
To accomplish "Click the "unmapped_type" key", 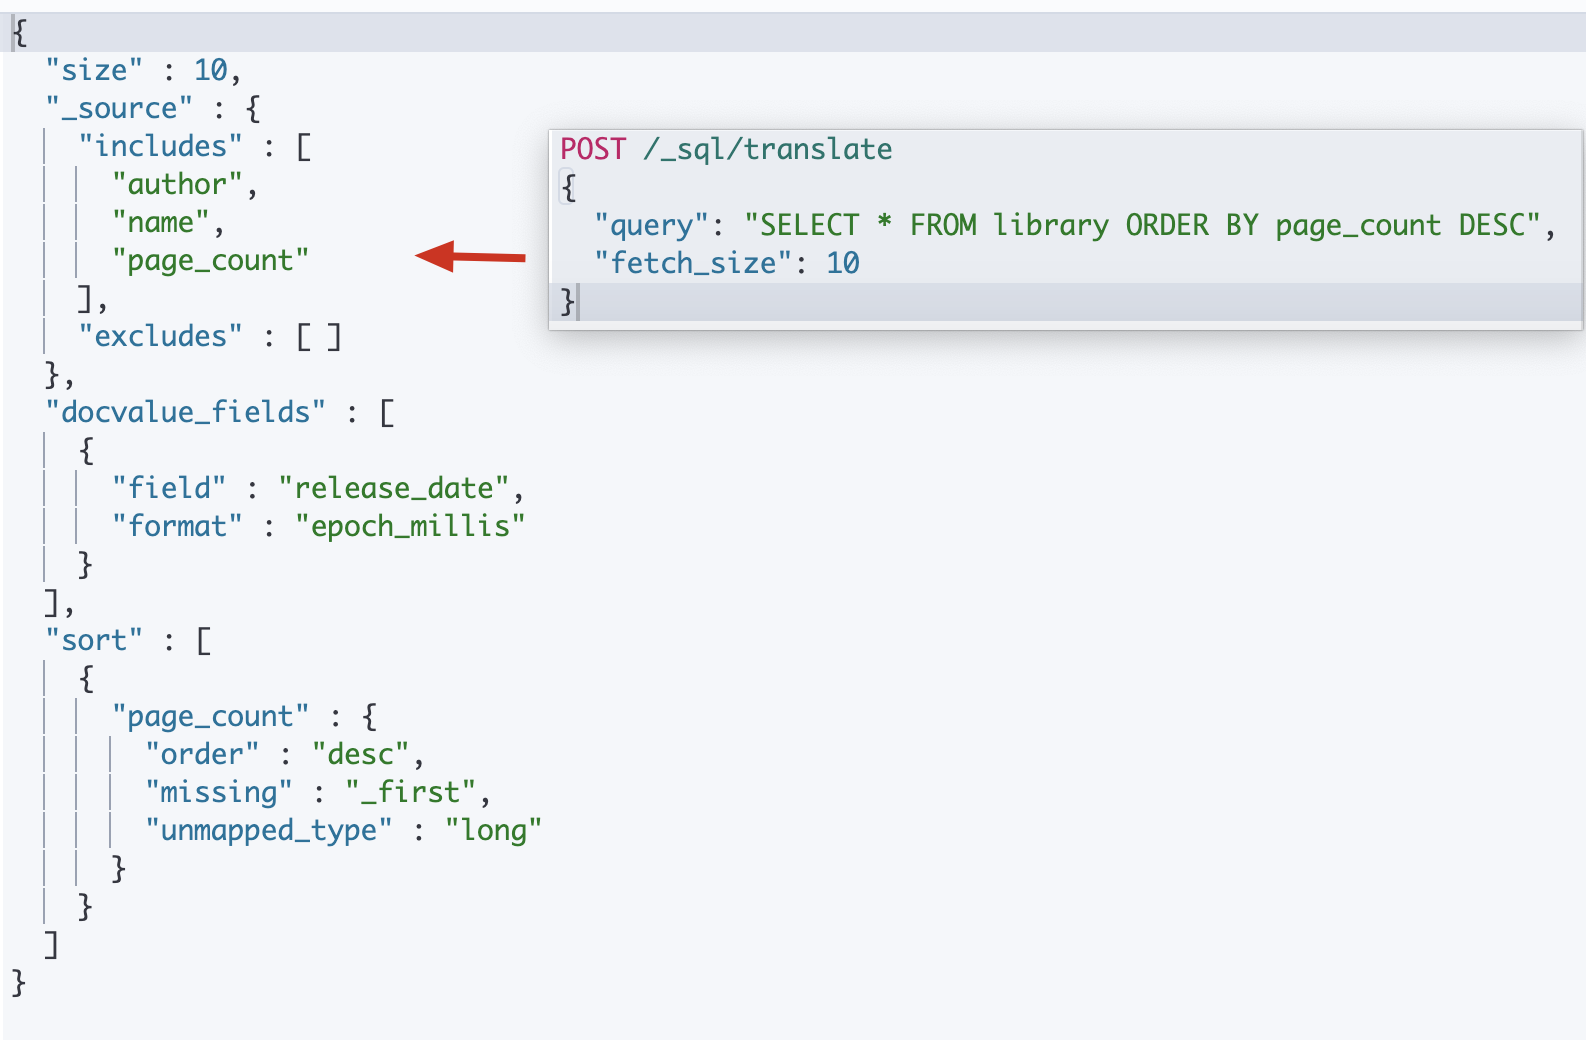I will [x=269, y=830].
